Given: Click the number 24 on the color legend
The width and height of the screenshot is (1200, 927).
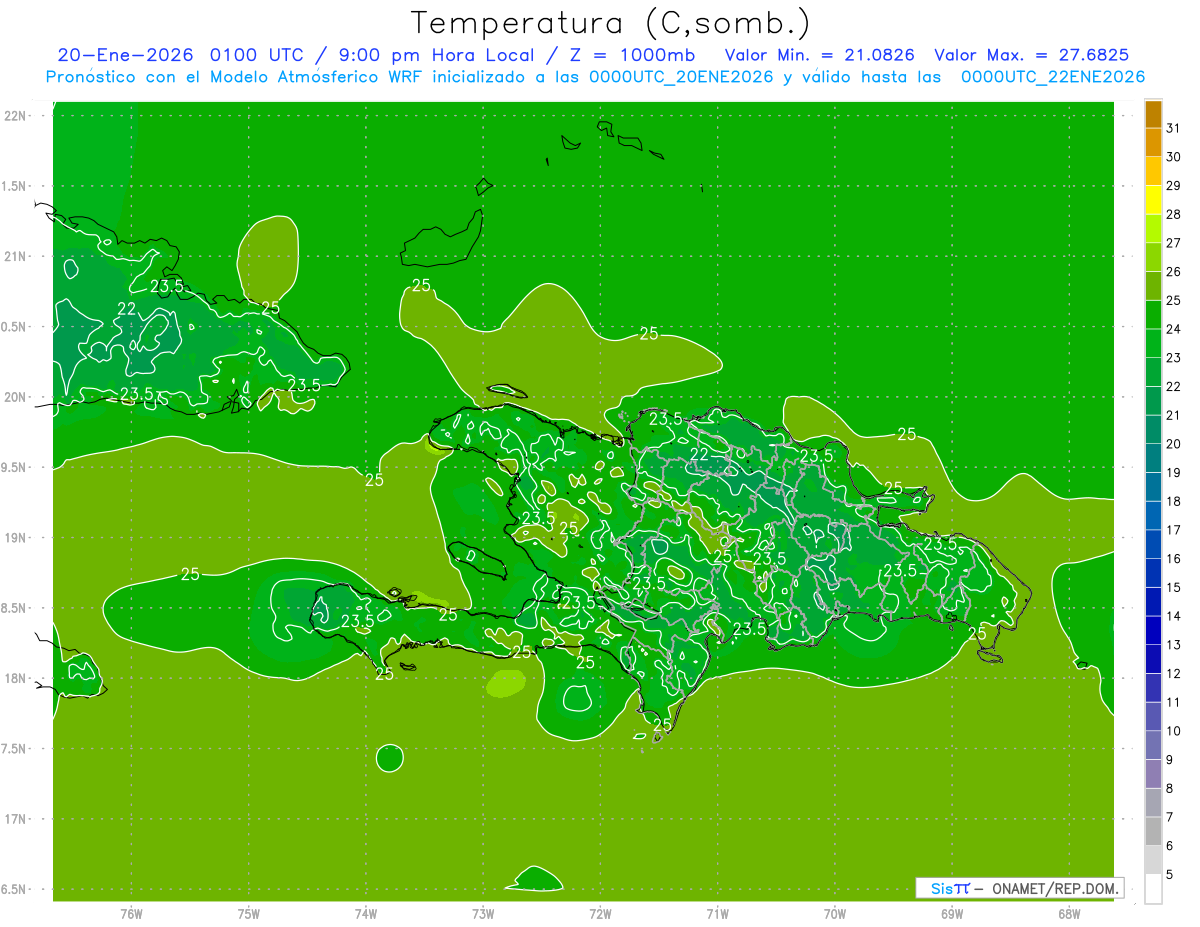Looking at the screenshot, I should (1173, 329).
